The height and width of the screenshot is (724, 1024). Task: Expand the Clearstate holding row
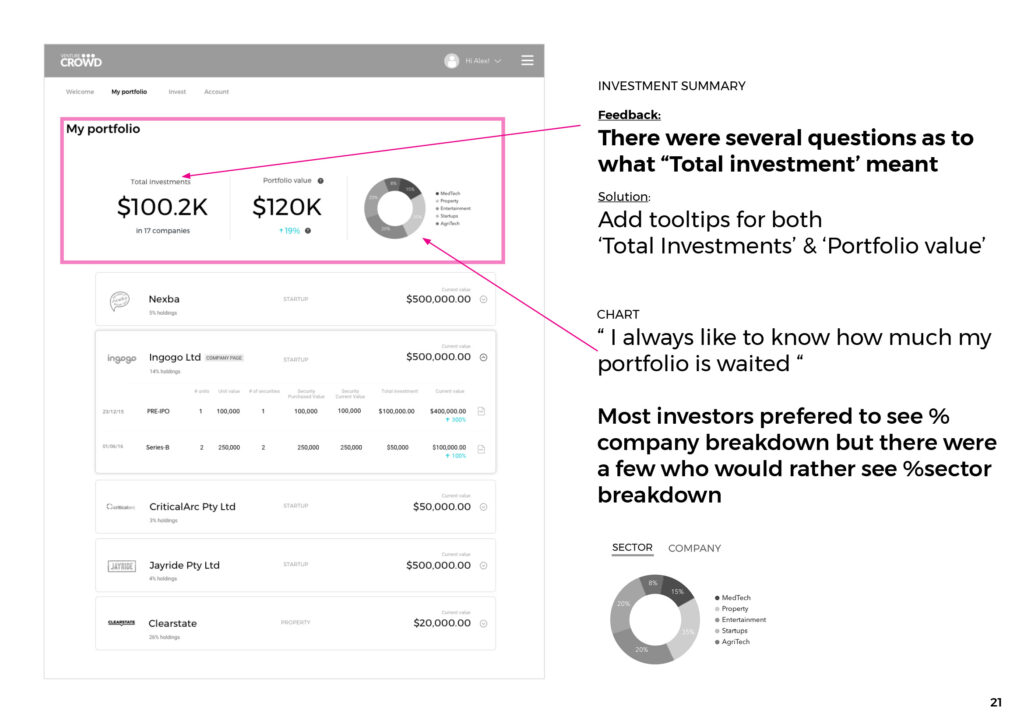pyautogui.click(x=483, y=623)
